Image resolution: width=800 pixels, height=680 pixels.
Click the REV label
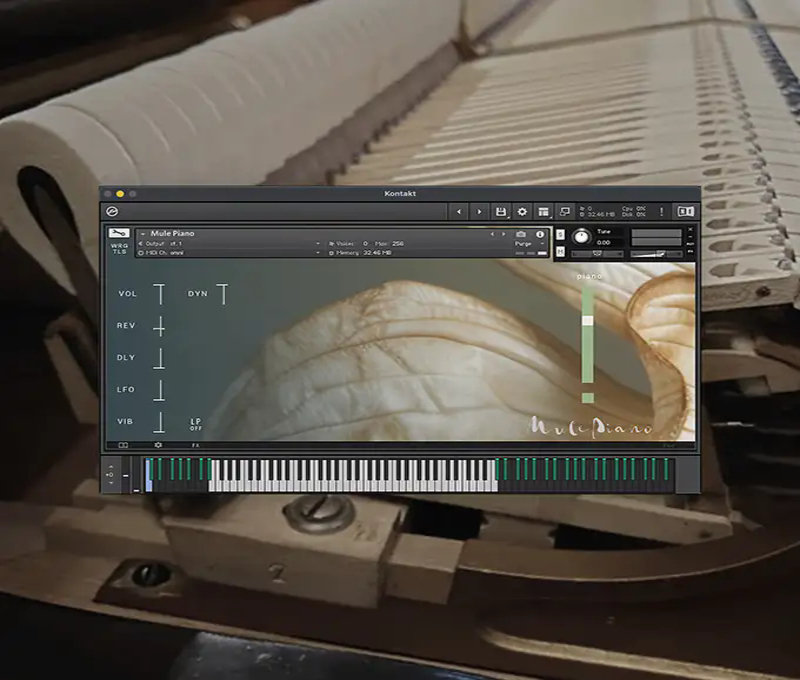pyautogui.click(x=126, y=325)
